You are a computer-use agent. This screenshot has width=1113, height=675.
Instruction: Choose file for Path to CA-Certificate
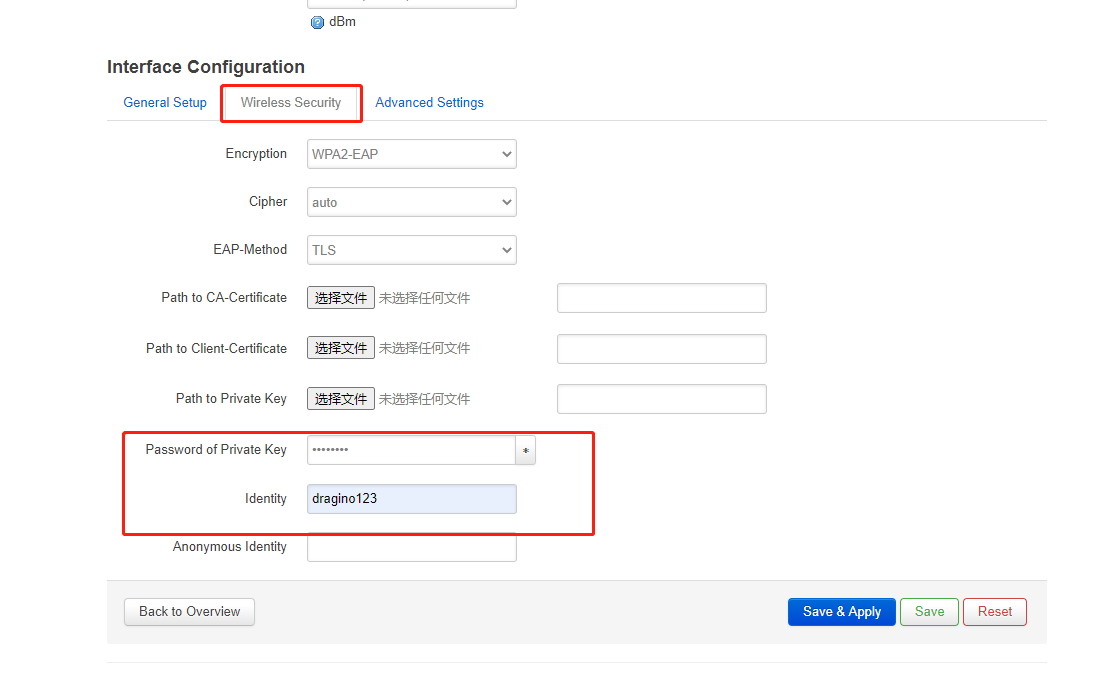[x=341, y=298]
